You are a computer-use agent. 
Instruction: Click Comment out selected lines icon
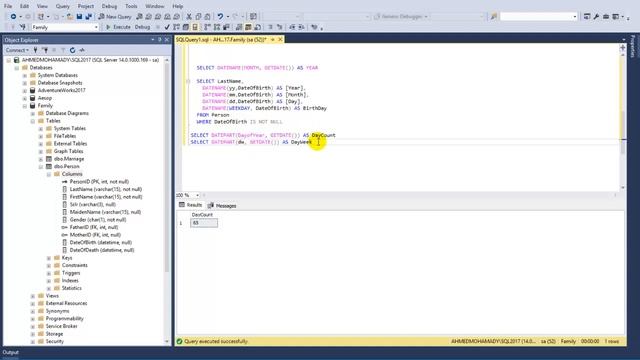270,27
